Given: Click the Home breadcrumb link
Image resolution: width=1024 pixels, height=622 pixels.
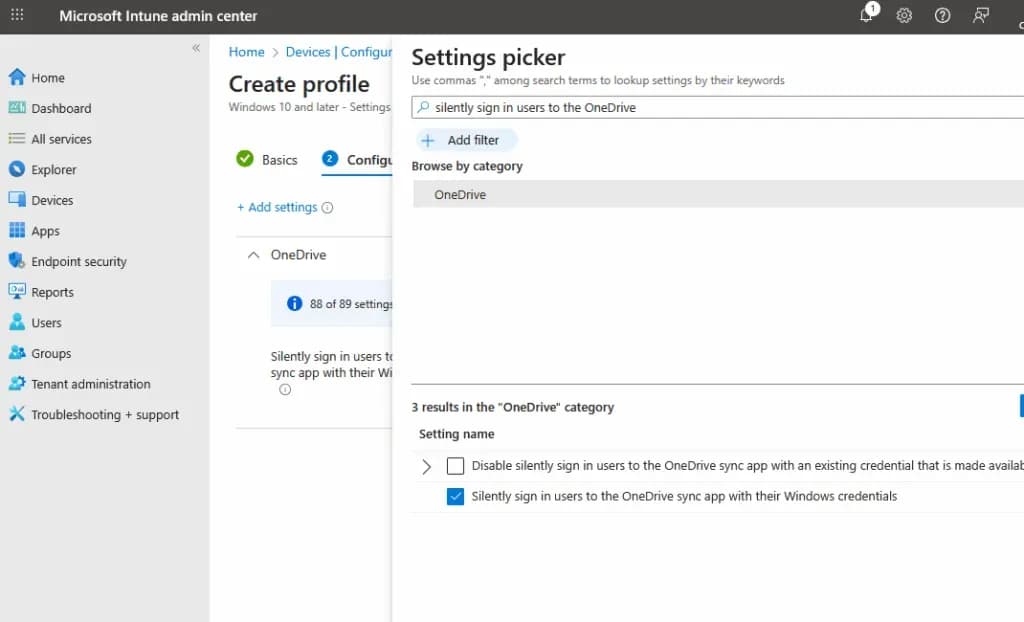Looking at the screenshot, I should click(x=246, y=51).
